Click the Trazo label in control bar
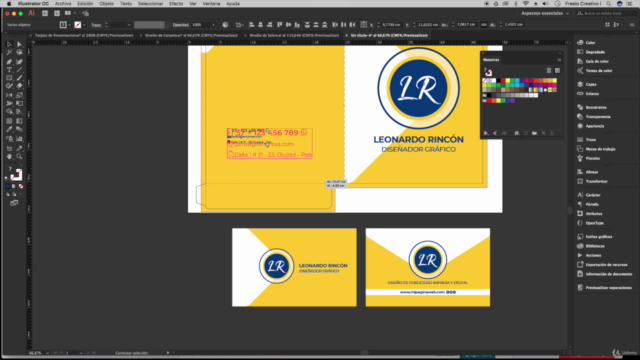 pos(96,25)
